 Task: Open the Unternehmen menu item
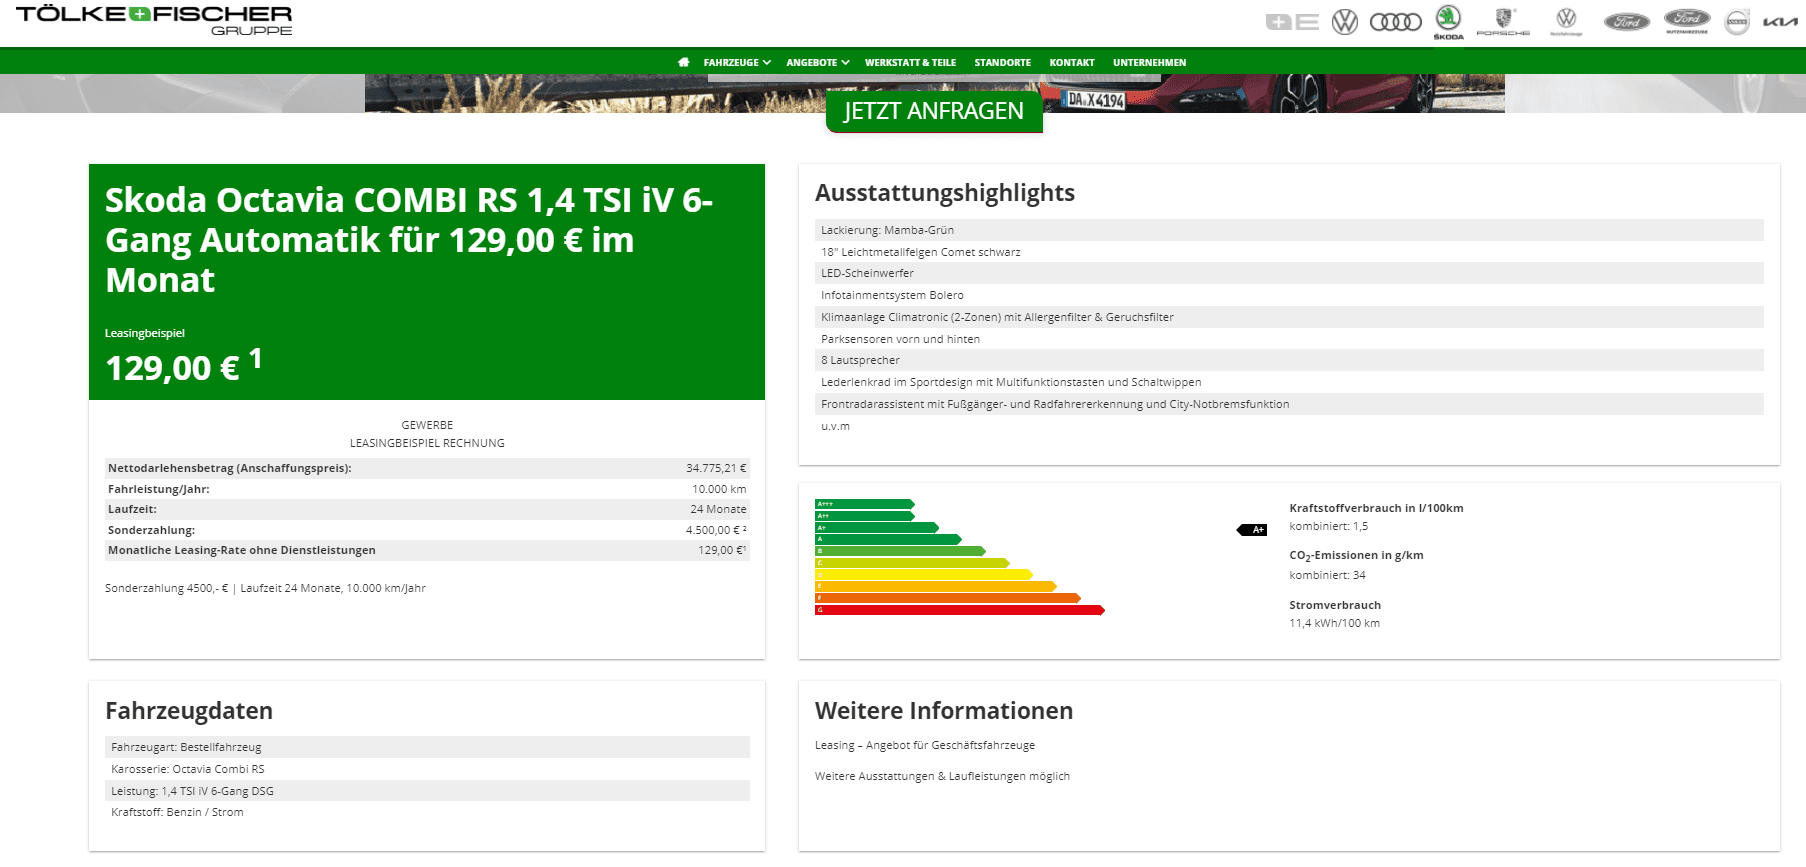[x=1149, y=62]
